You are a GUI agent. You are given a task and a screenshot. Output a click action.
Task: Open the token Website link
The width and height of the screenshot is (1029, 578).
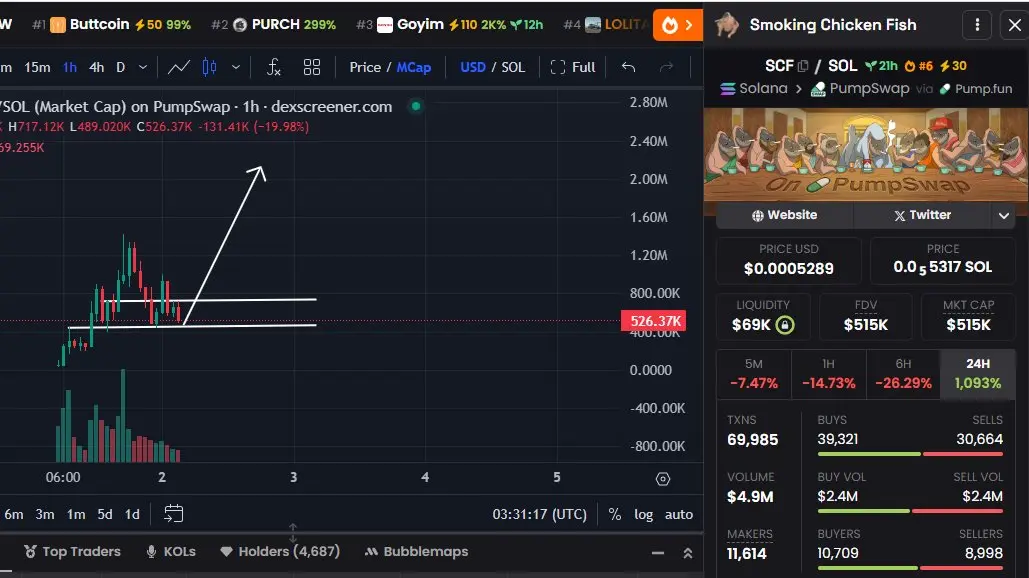click(x=784, y=215)
